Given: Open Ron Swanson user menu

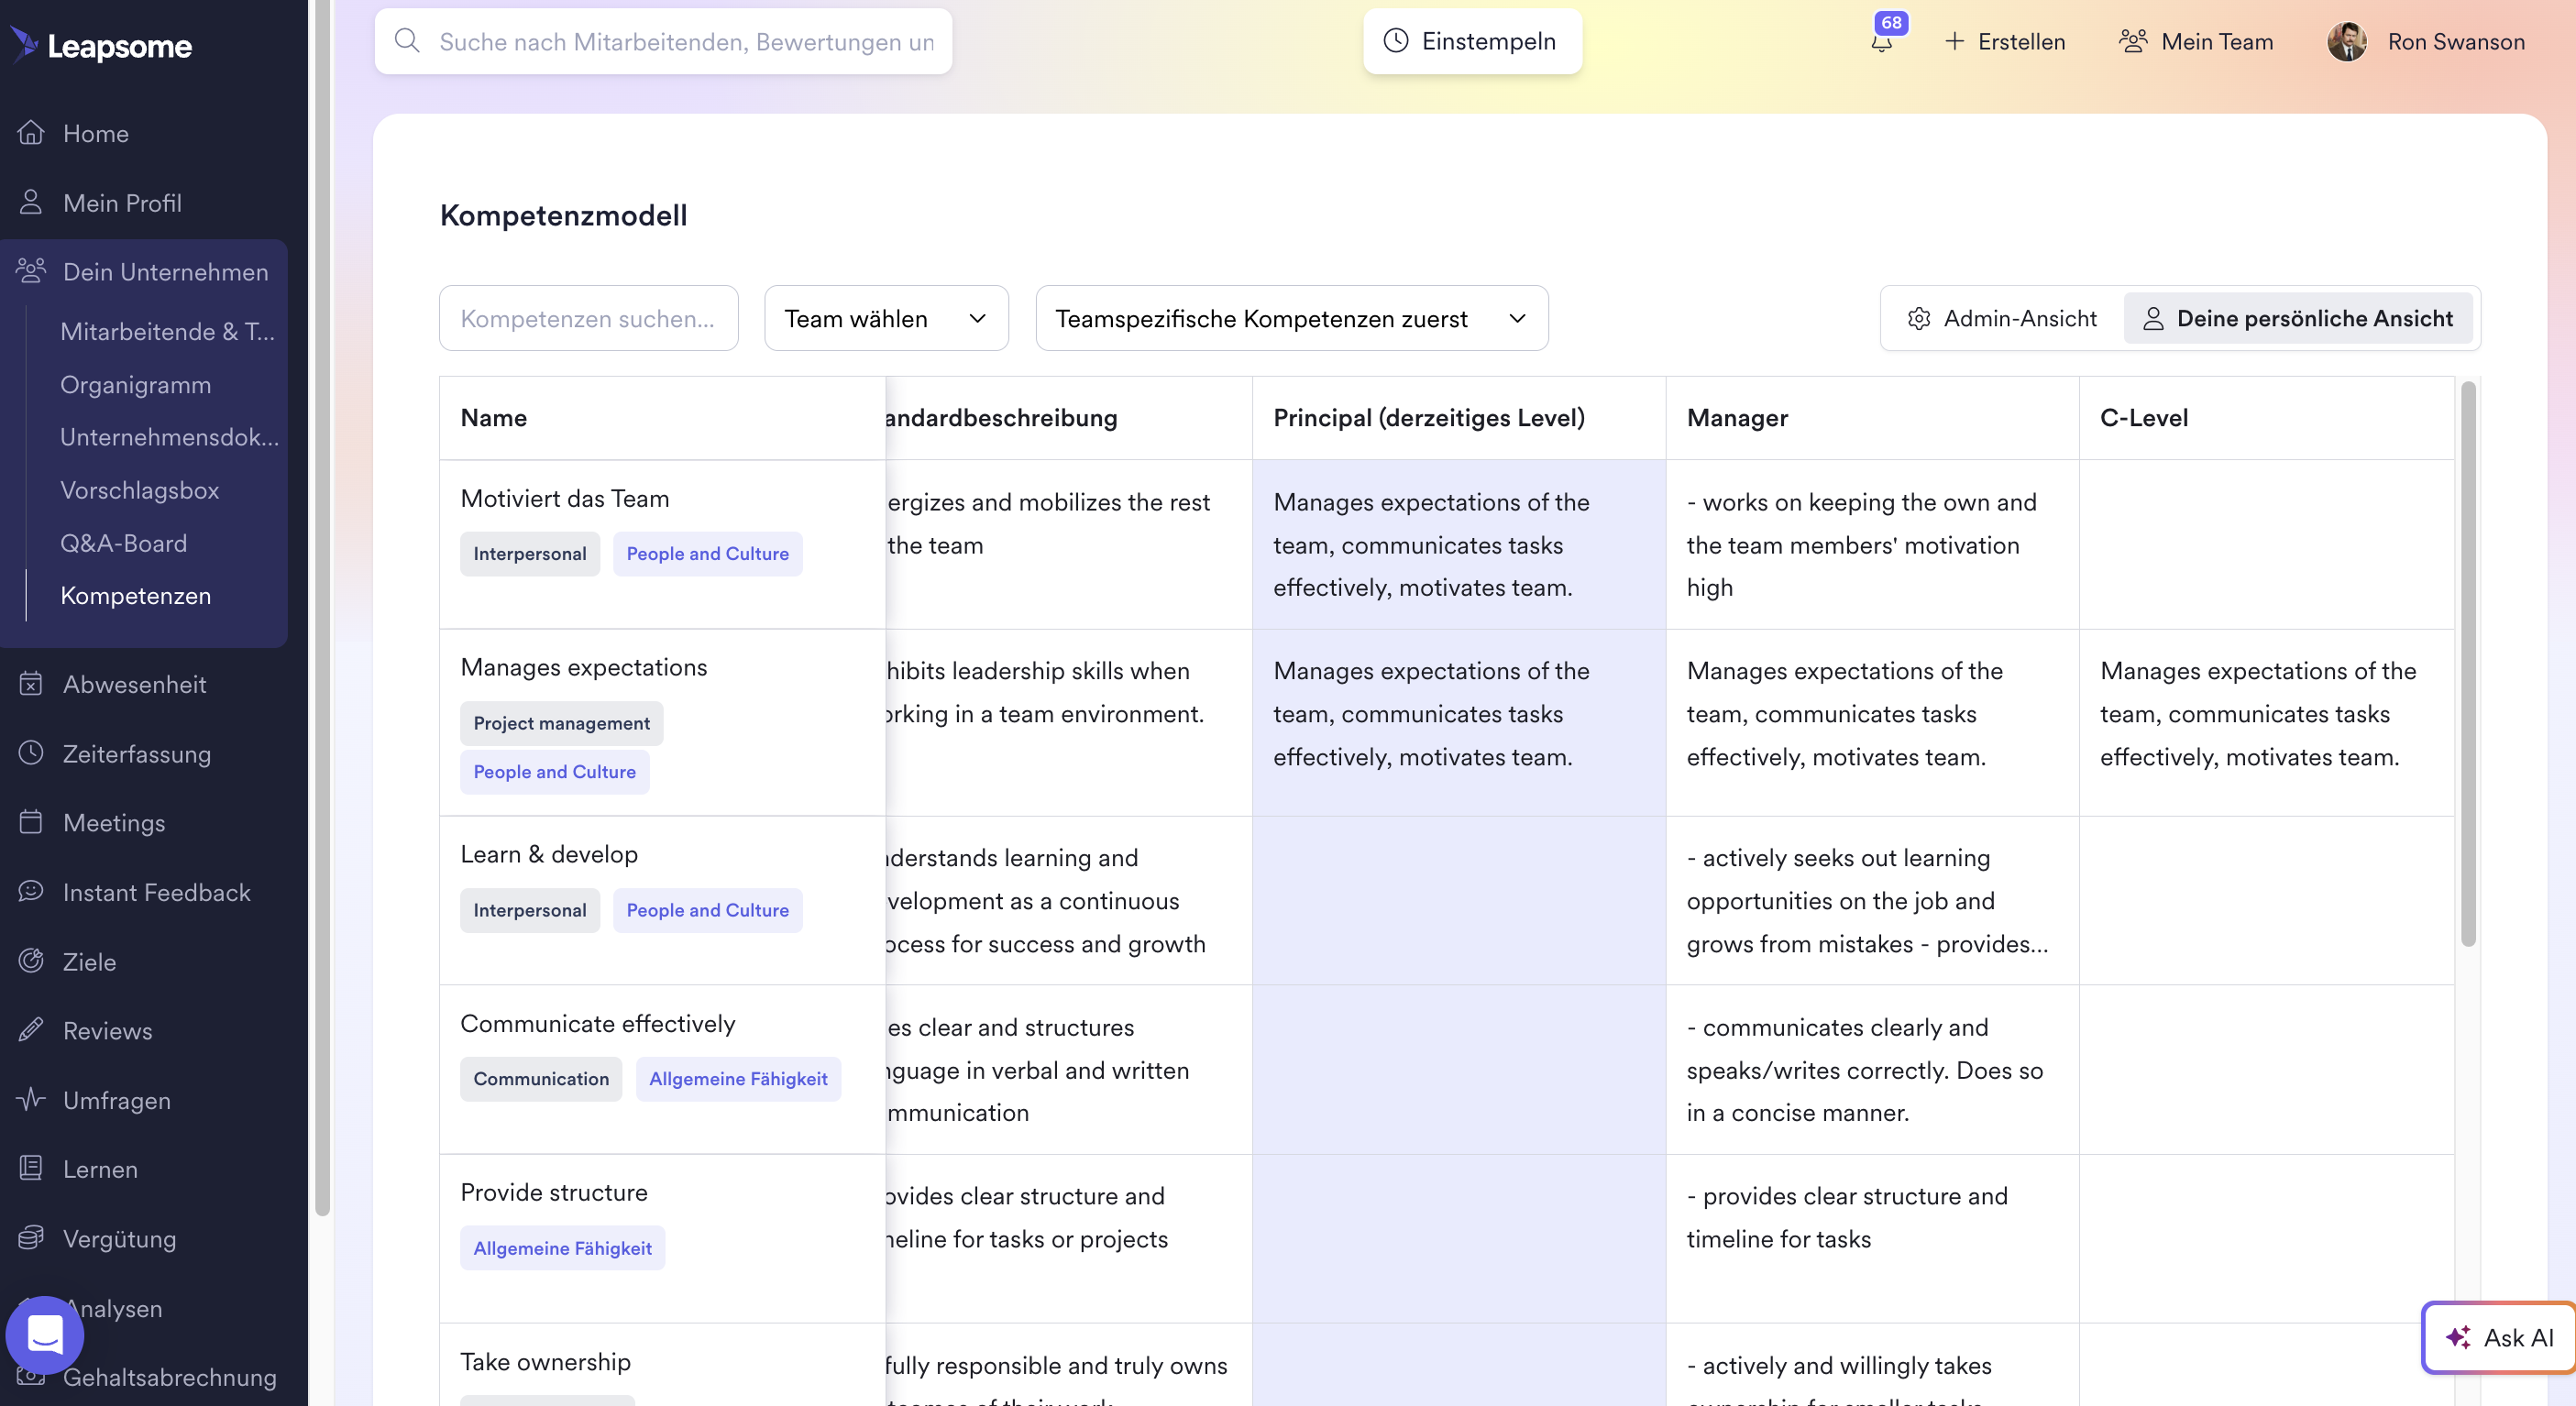Looking at the screenshot, I should tap(2426, 41).
